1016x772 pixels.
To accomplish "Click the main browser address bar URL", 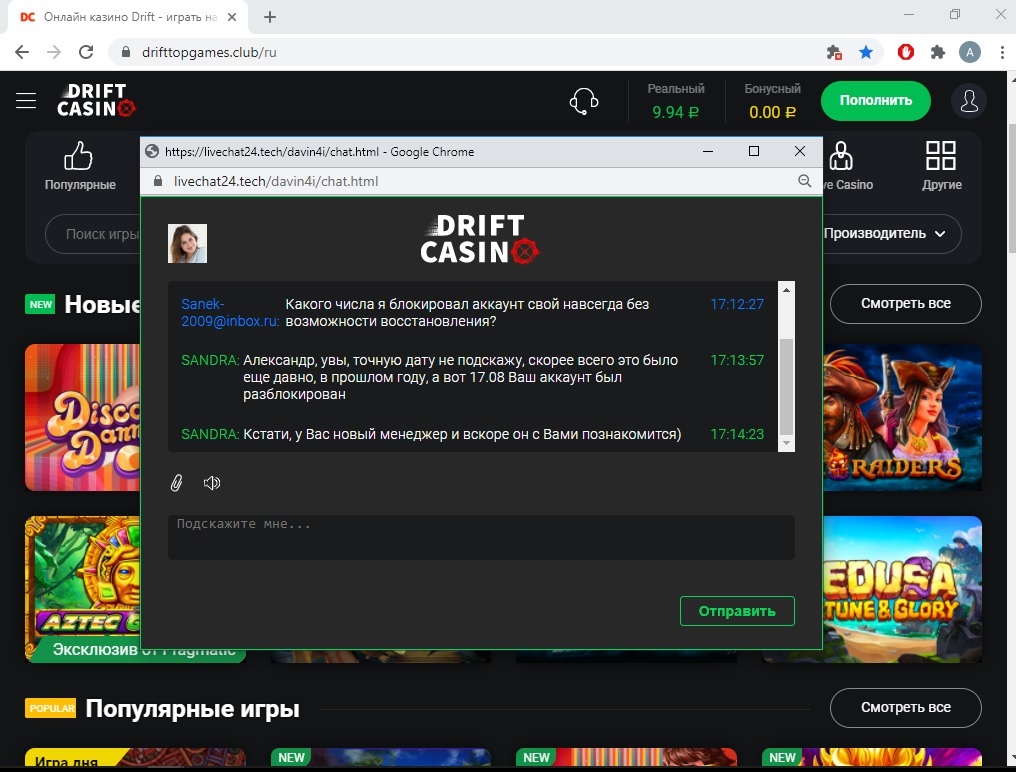I will tap(209, 53).
